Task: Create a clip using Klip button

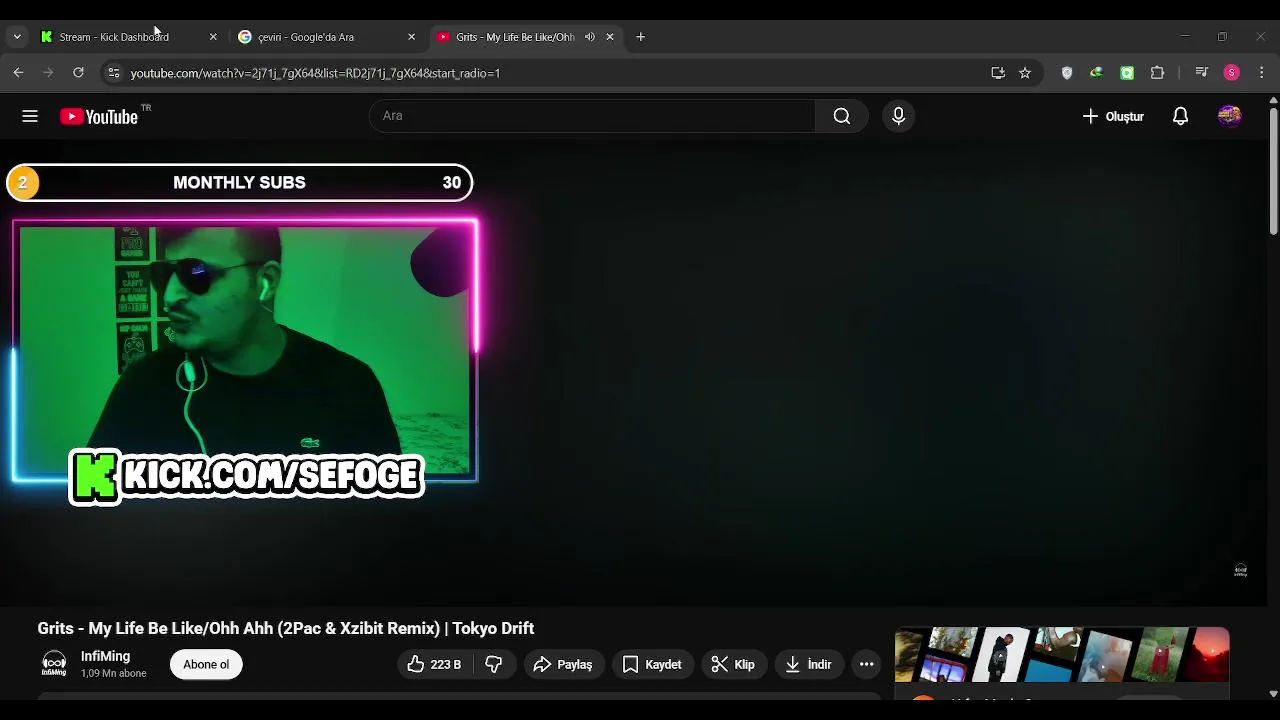Action: (x=733, y=664)
